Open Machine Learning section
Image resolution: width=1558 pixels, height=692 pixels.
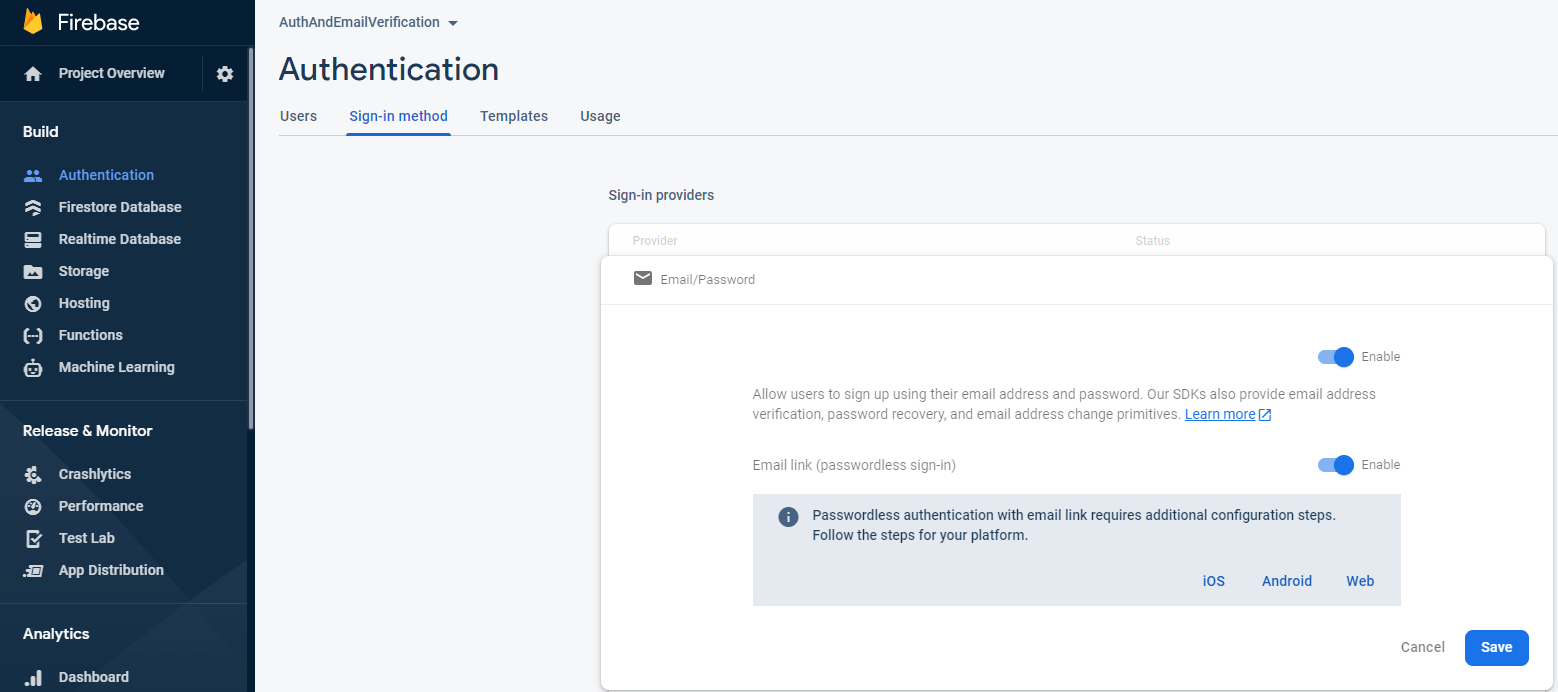[117, 367]
